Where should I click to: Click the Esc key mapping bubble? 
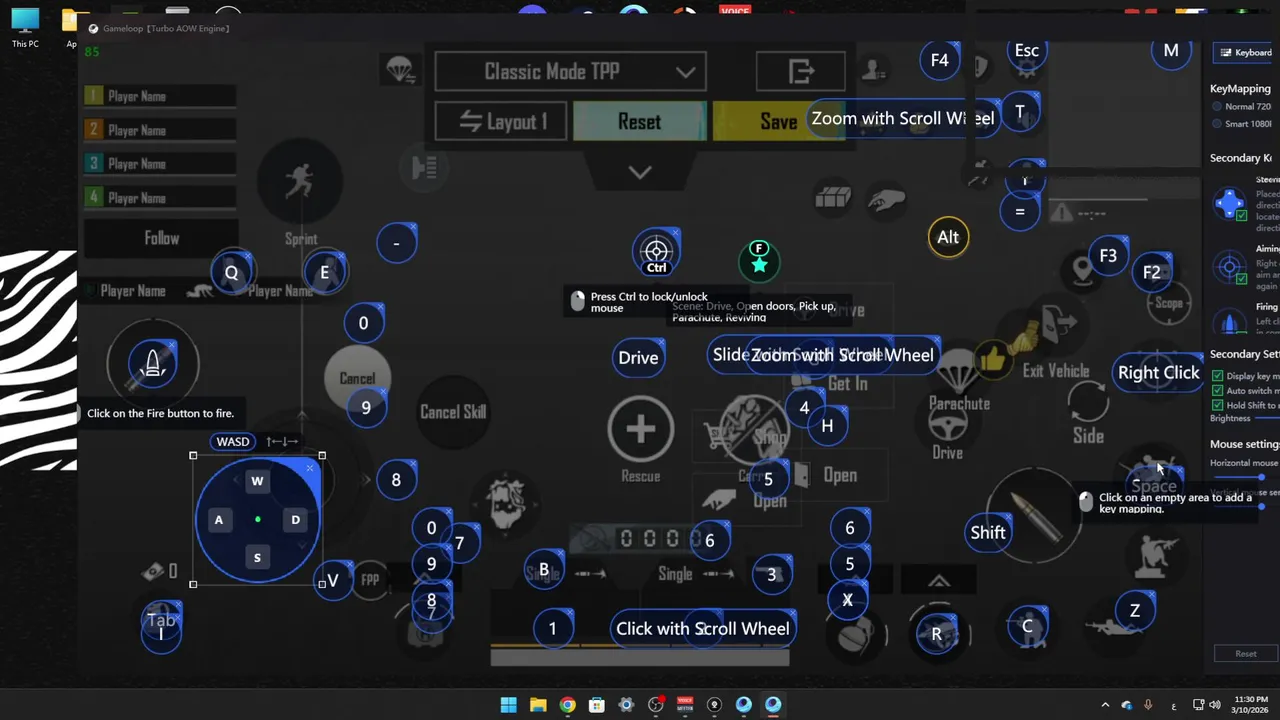[x=1026, y=51]
